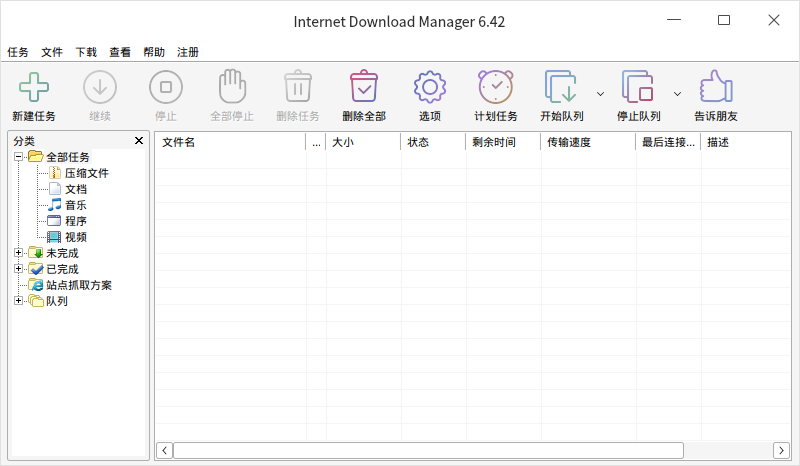Click the 新建任务 (new task) plus icon
Image resolution: width=800 pixels, height=466 pixels.
(x=34, y=87)
